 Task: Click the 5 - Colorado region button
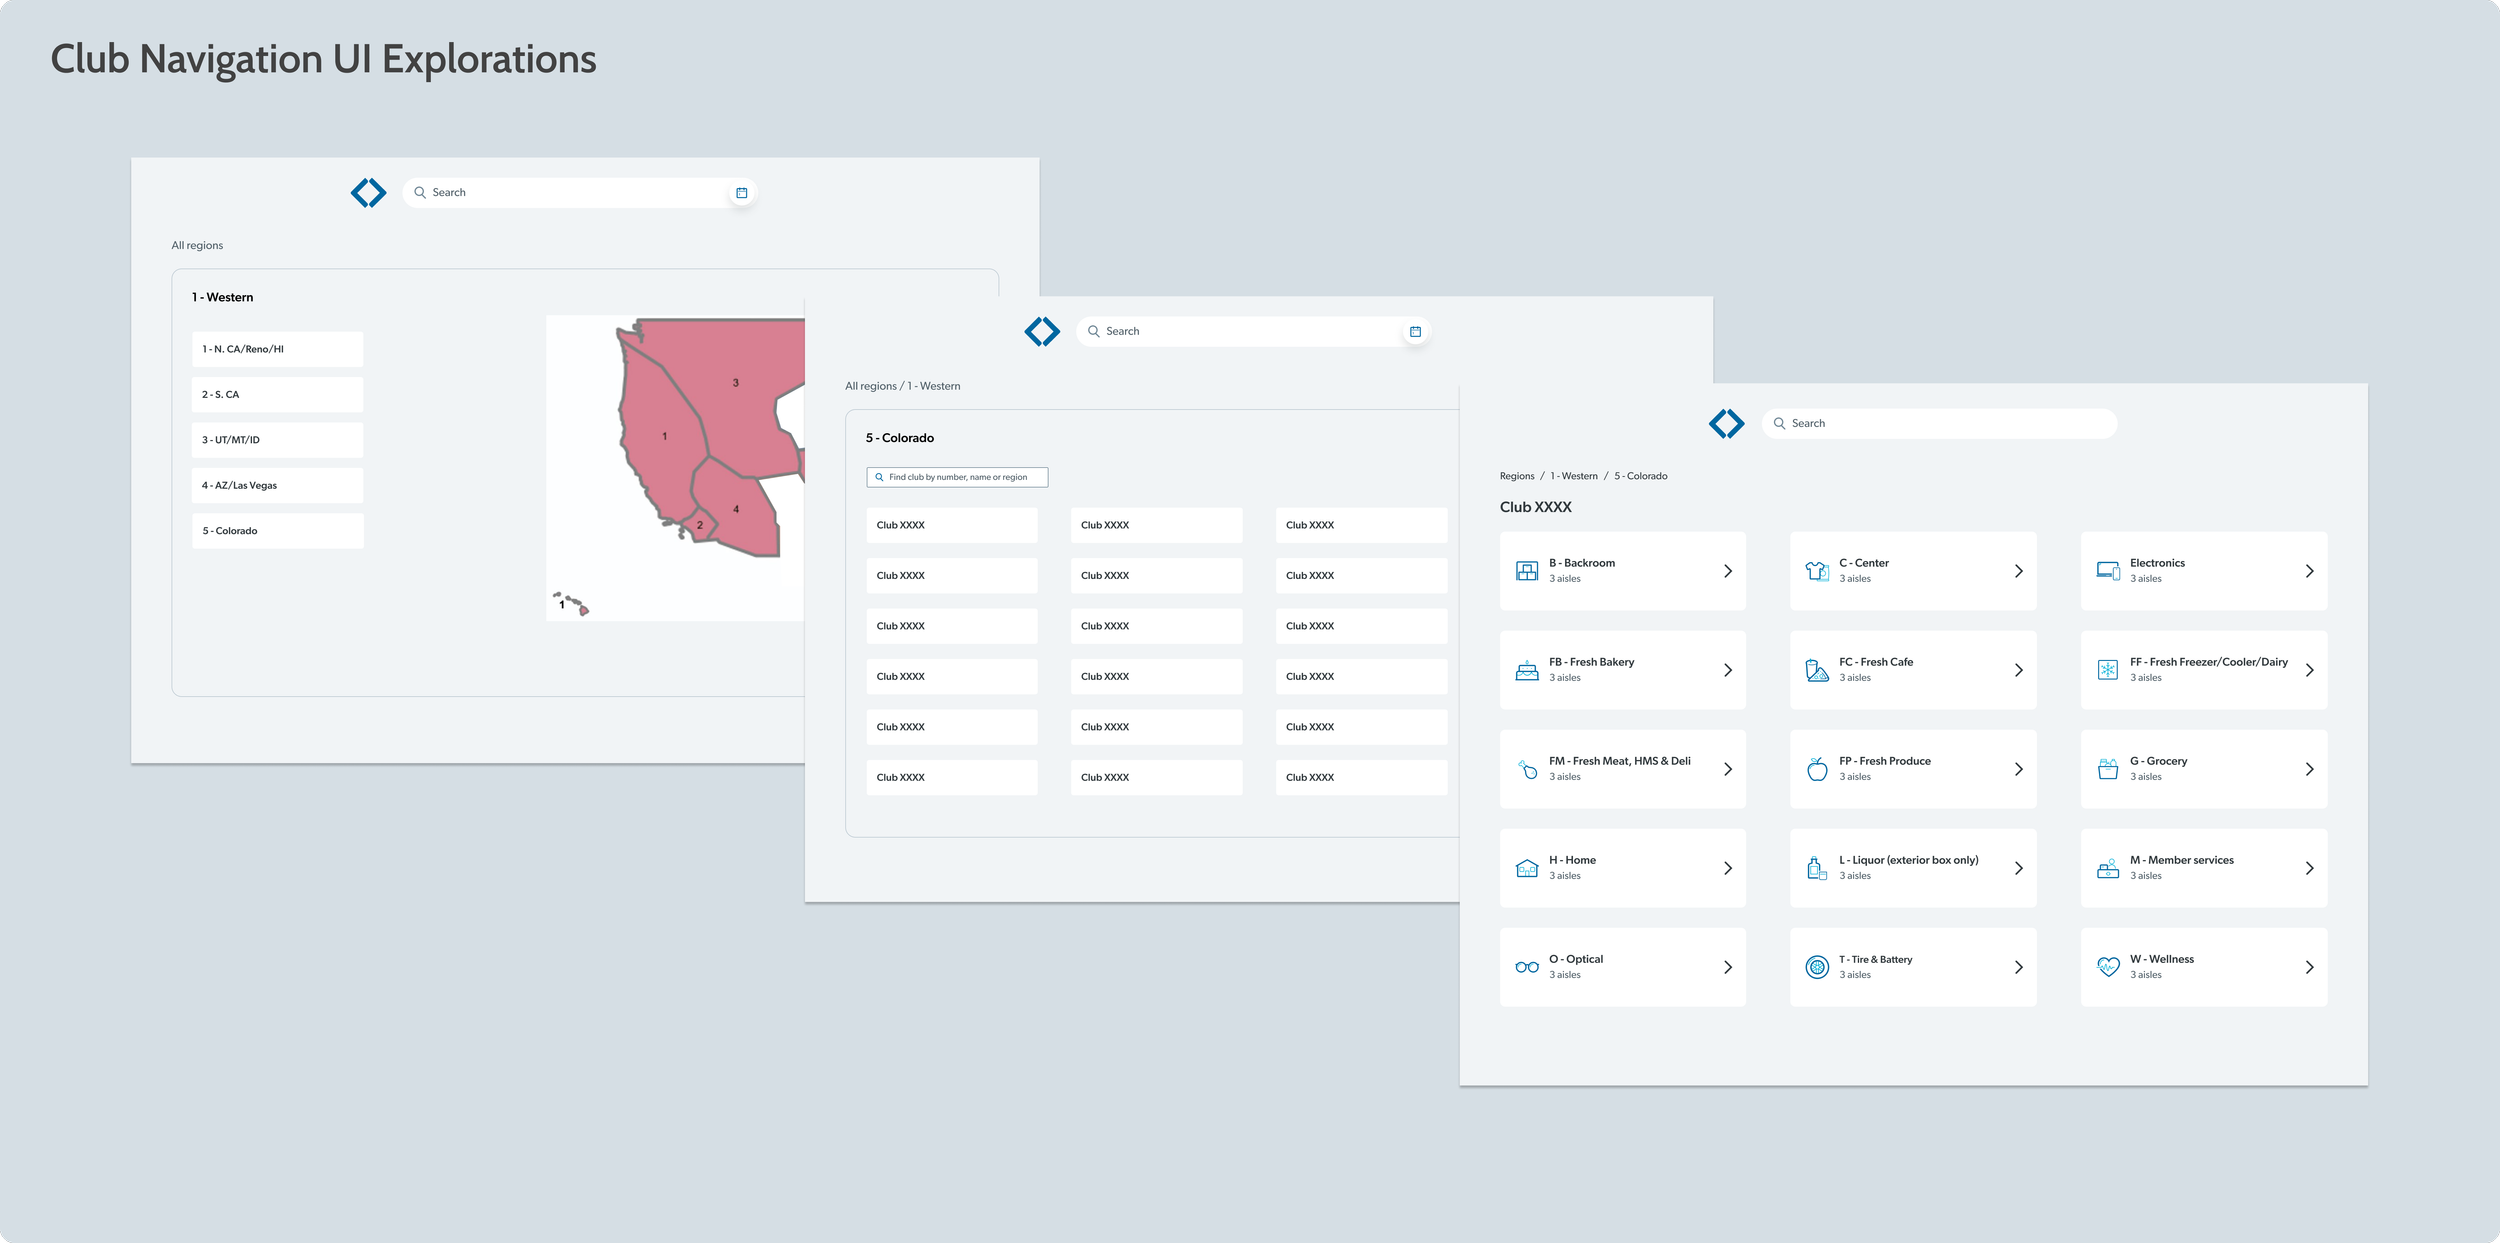pos(277,531)
